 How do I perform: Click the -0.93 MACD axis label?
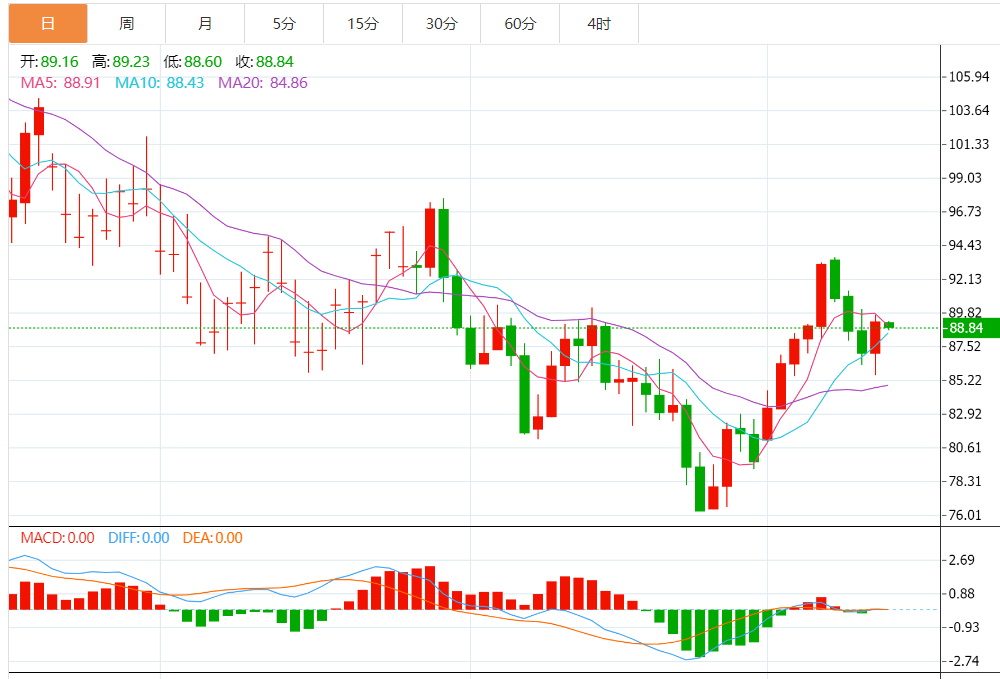tap(964, 627)
